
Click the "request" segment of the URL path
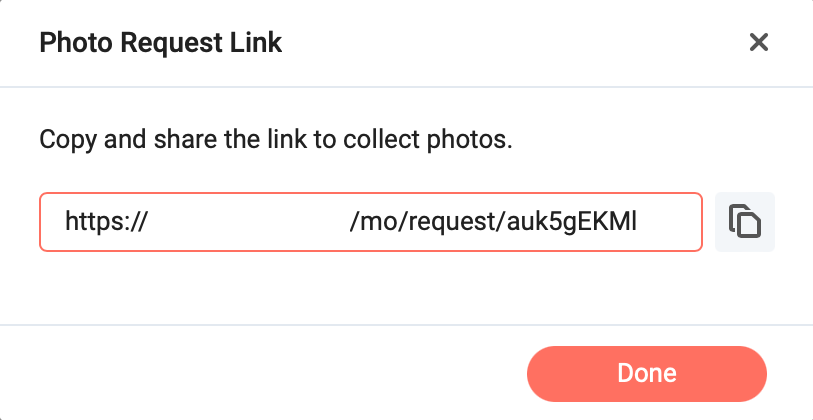coord(452,224)
